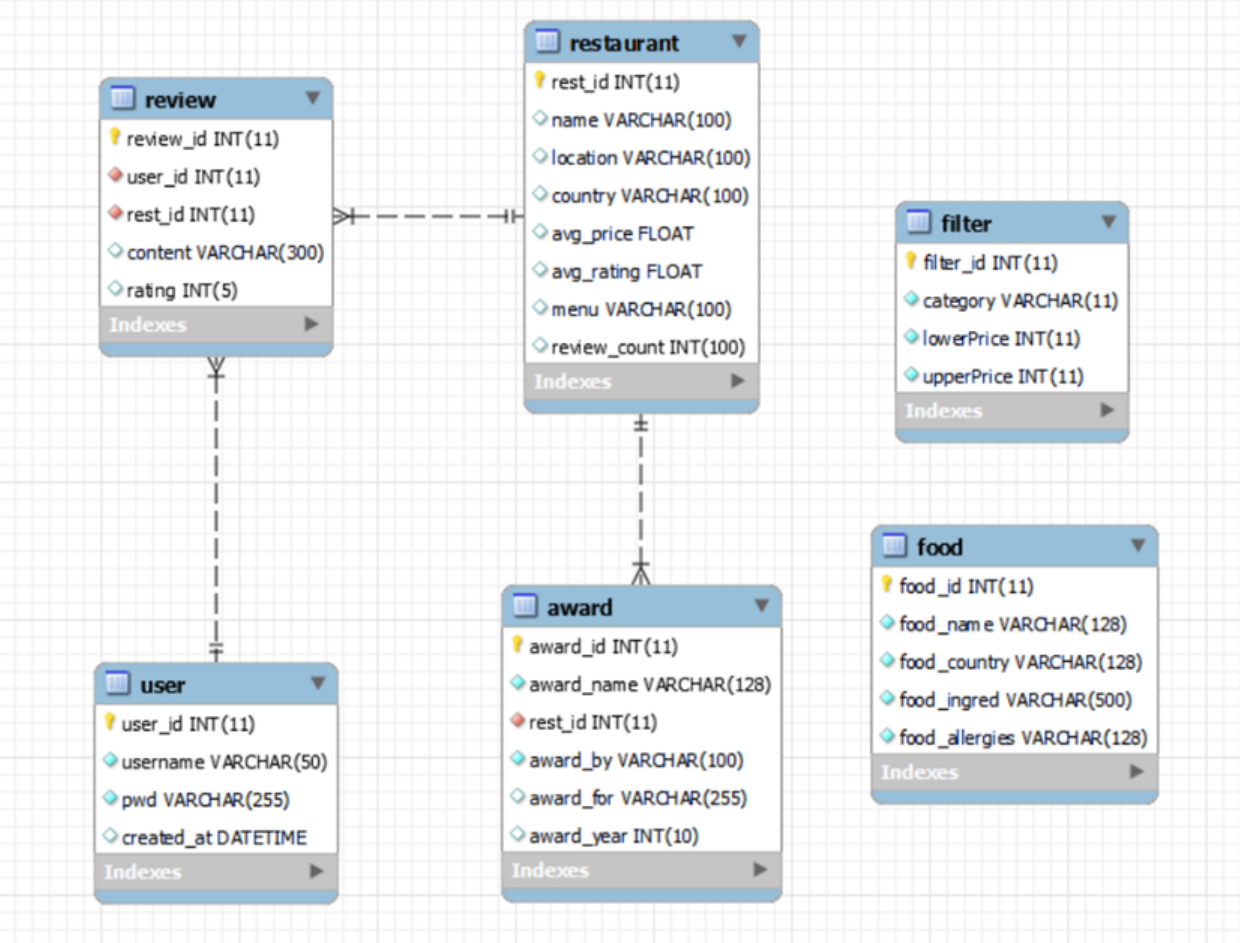Click the food_id primary key icon
The height and width of the screenshot is (943, 1240).
[x=887, y=585]
